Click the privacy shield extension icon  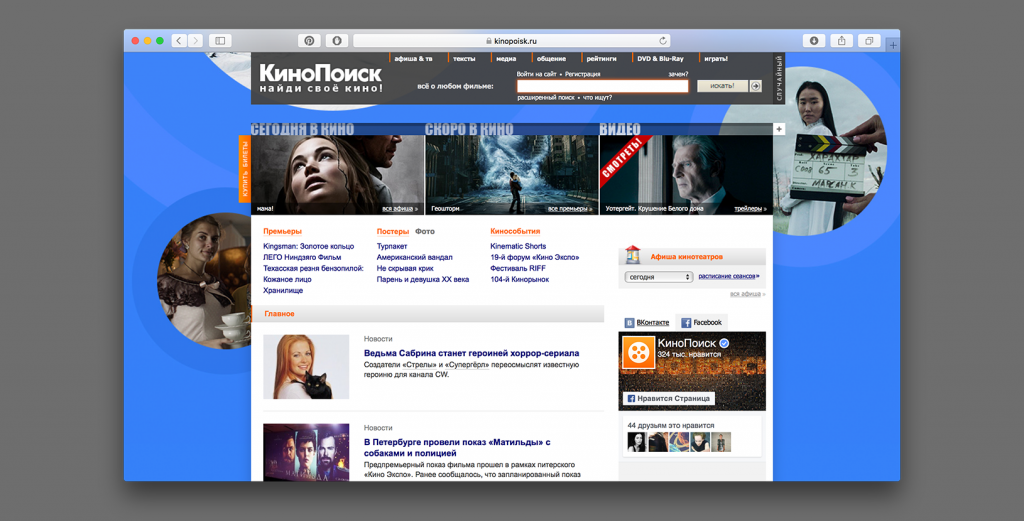(x=337, y=40)
